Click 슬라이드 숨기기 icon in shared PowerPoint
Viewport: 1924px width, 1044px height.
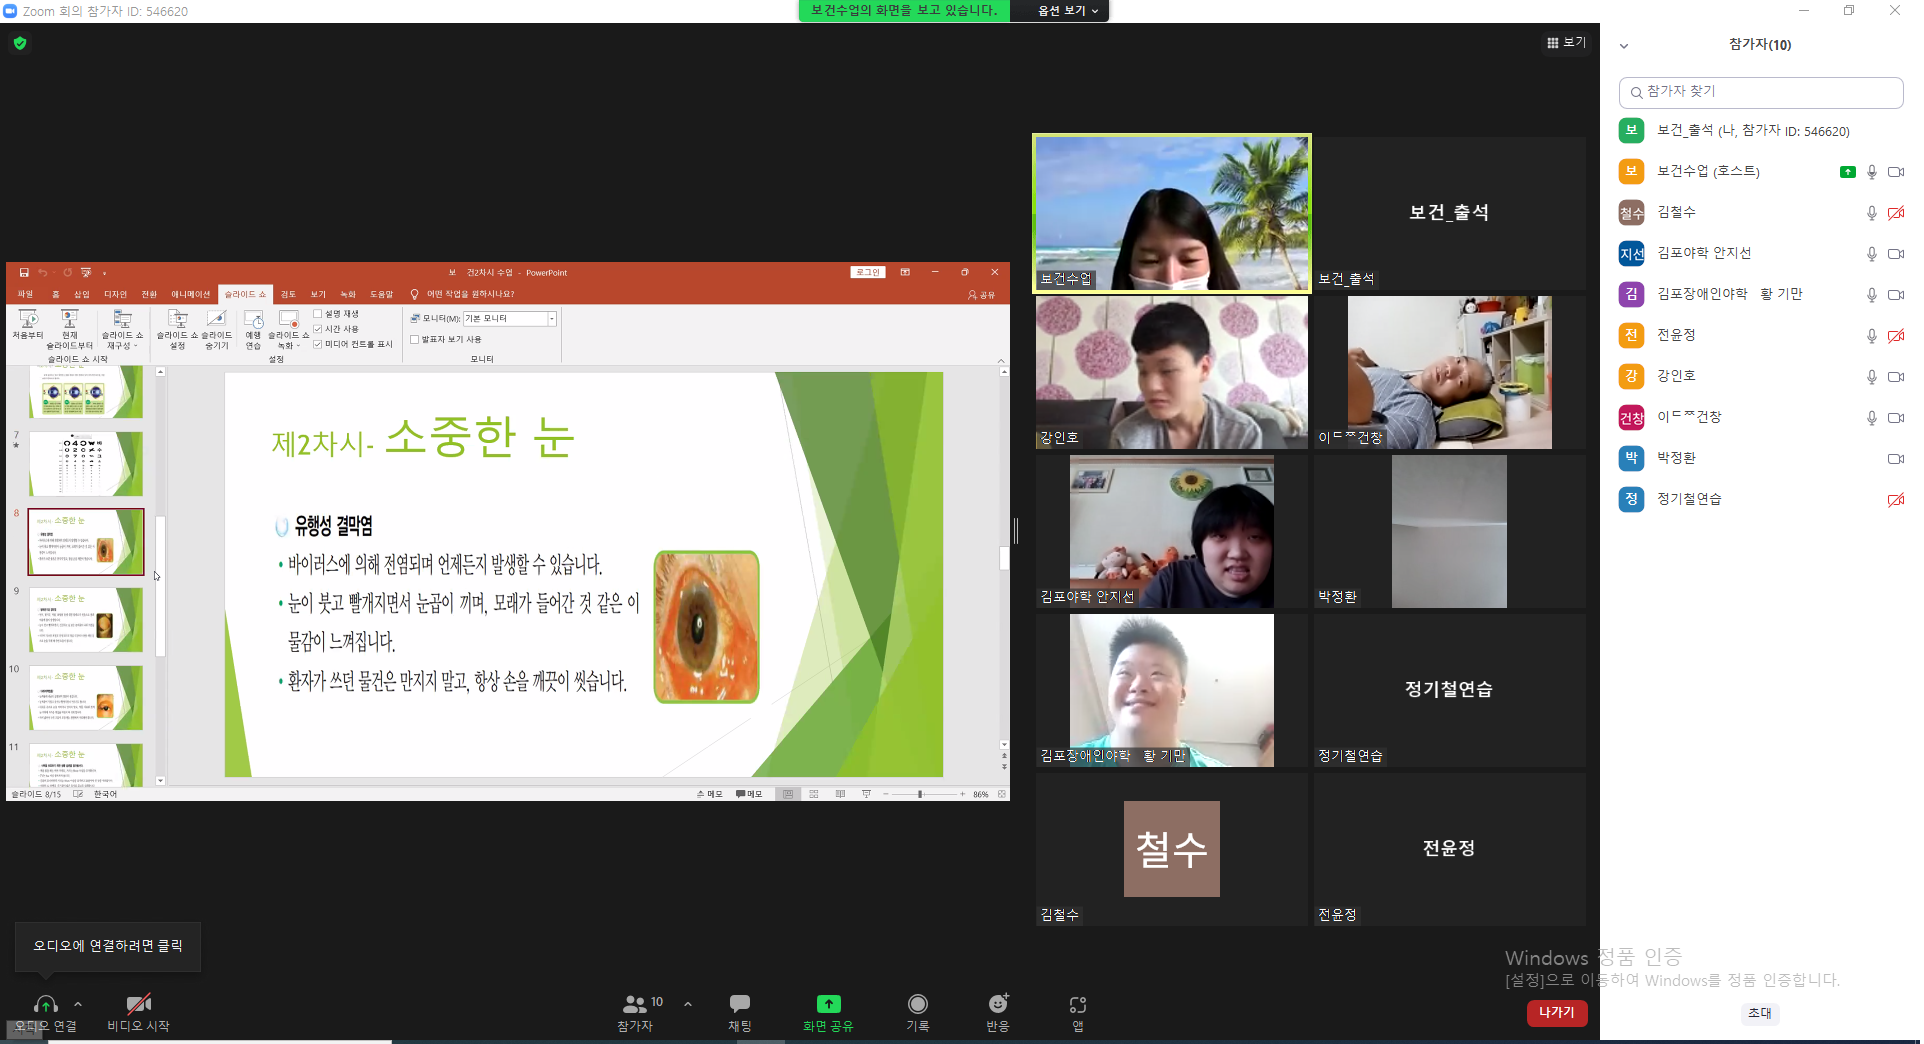pos(216,320)
